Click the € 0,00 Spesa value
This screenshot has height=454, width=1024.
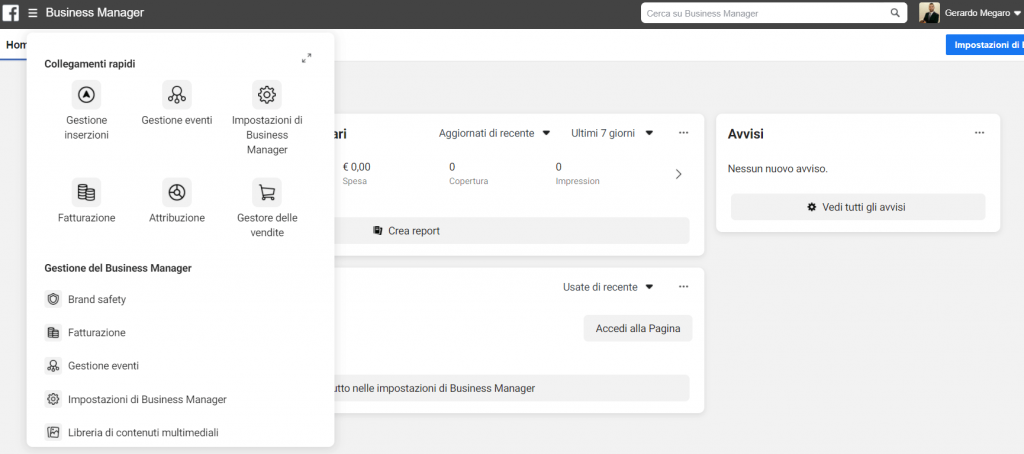tap(357, 167)
